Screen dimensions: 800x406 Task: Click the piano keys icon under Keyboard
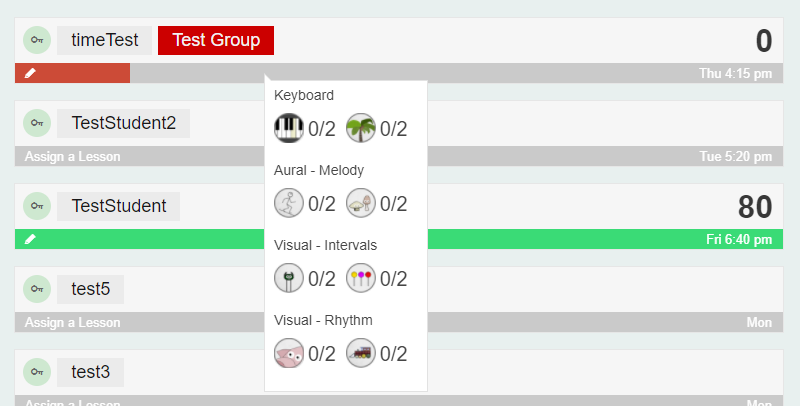(289, 128)
